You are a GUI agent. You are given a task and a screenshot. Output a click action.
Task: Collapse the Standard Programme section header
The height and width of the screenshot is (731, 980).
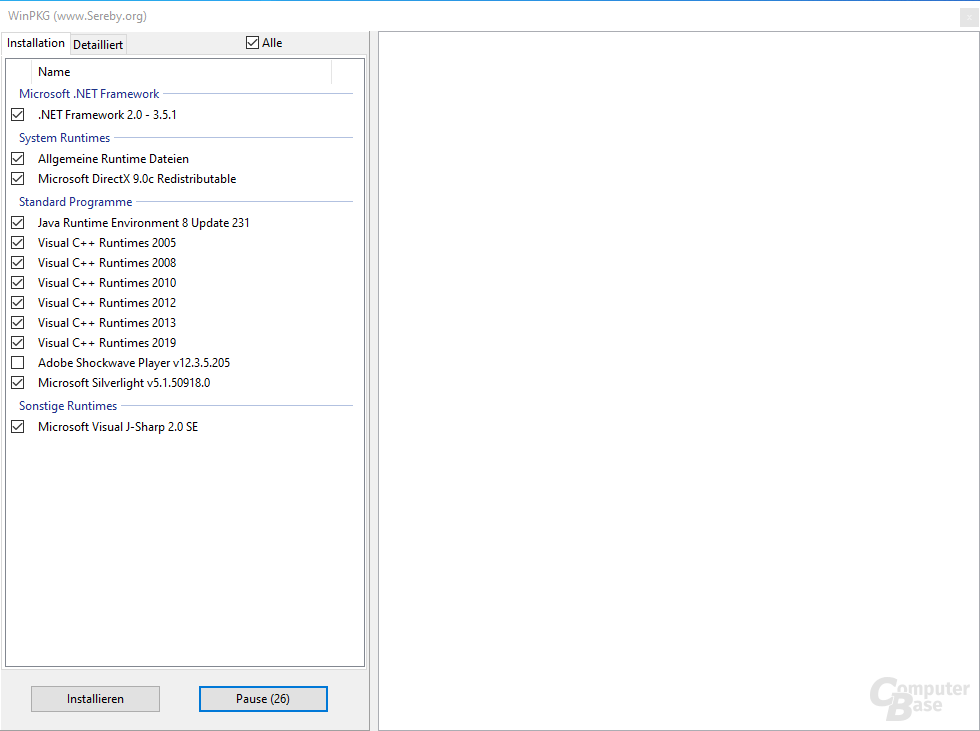[75, 201]
